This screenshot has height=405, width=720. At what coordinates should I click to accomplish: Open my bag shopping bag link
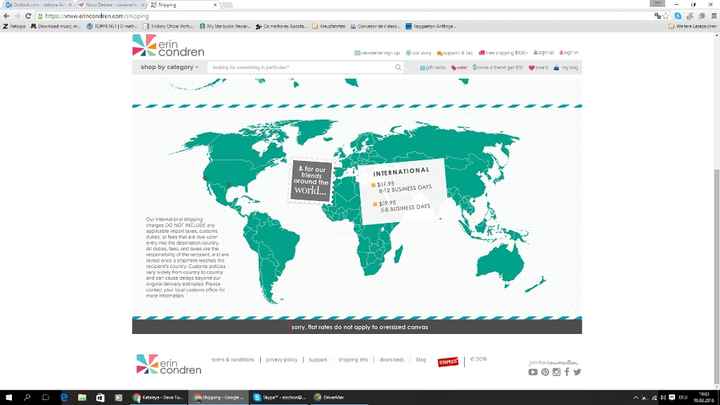[x=566, y=68]
